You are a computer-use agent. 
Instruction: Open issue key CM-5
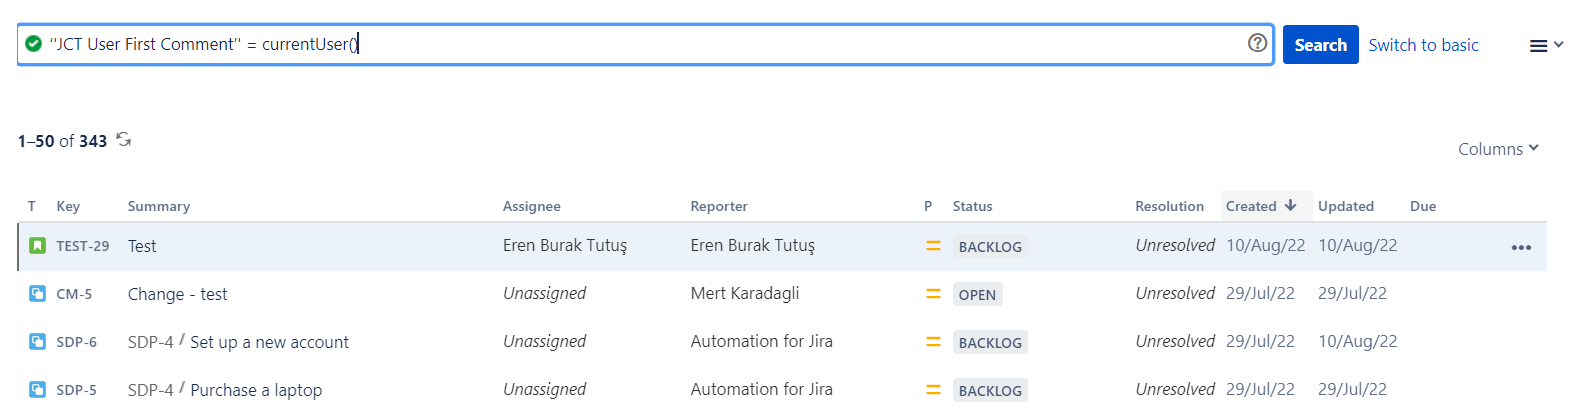74,294
